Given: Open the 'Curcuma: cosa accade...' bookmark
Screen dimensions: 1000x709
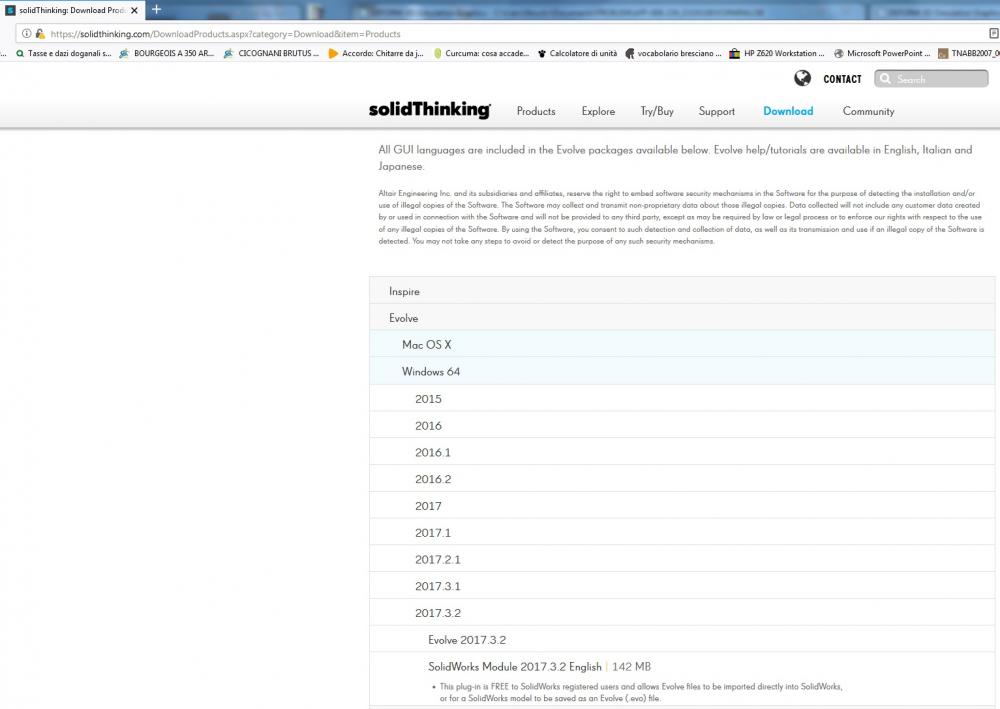Looking at the screenshot, I should tap(481, 54).
